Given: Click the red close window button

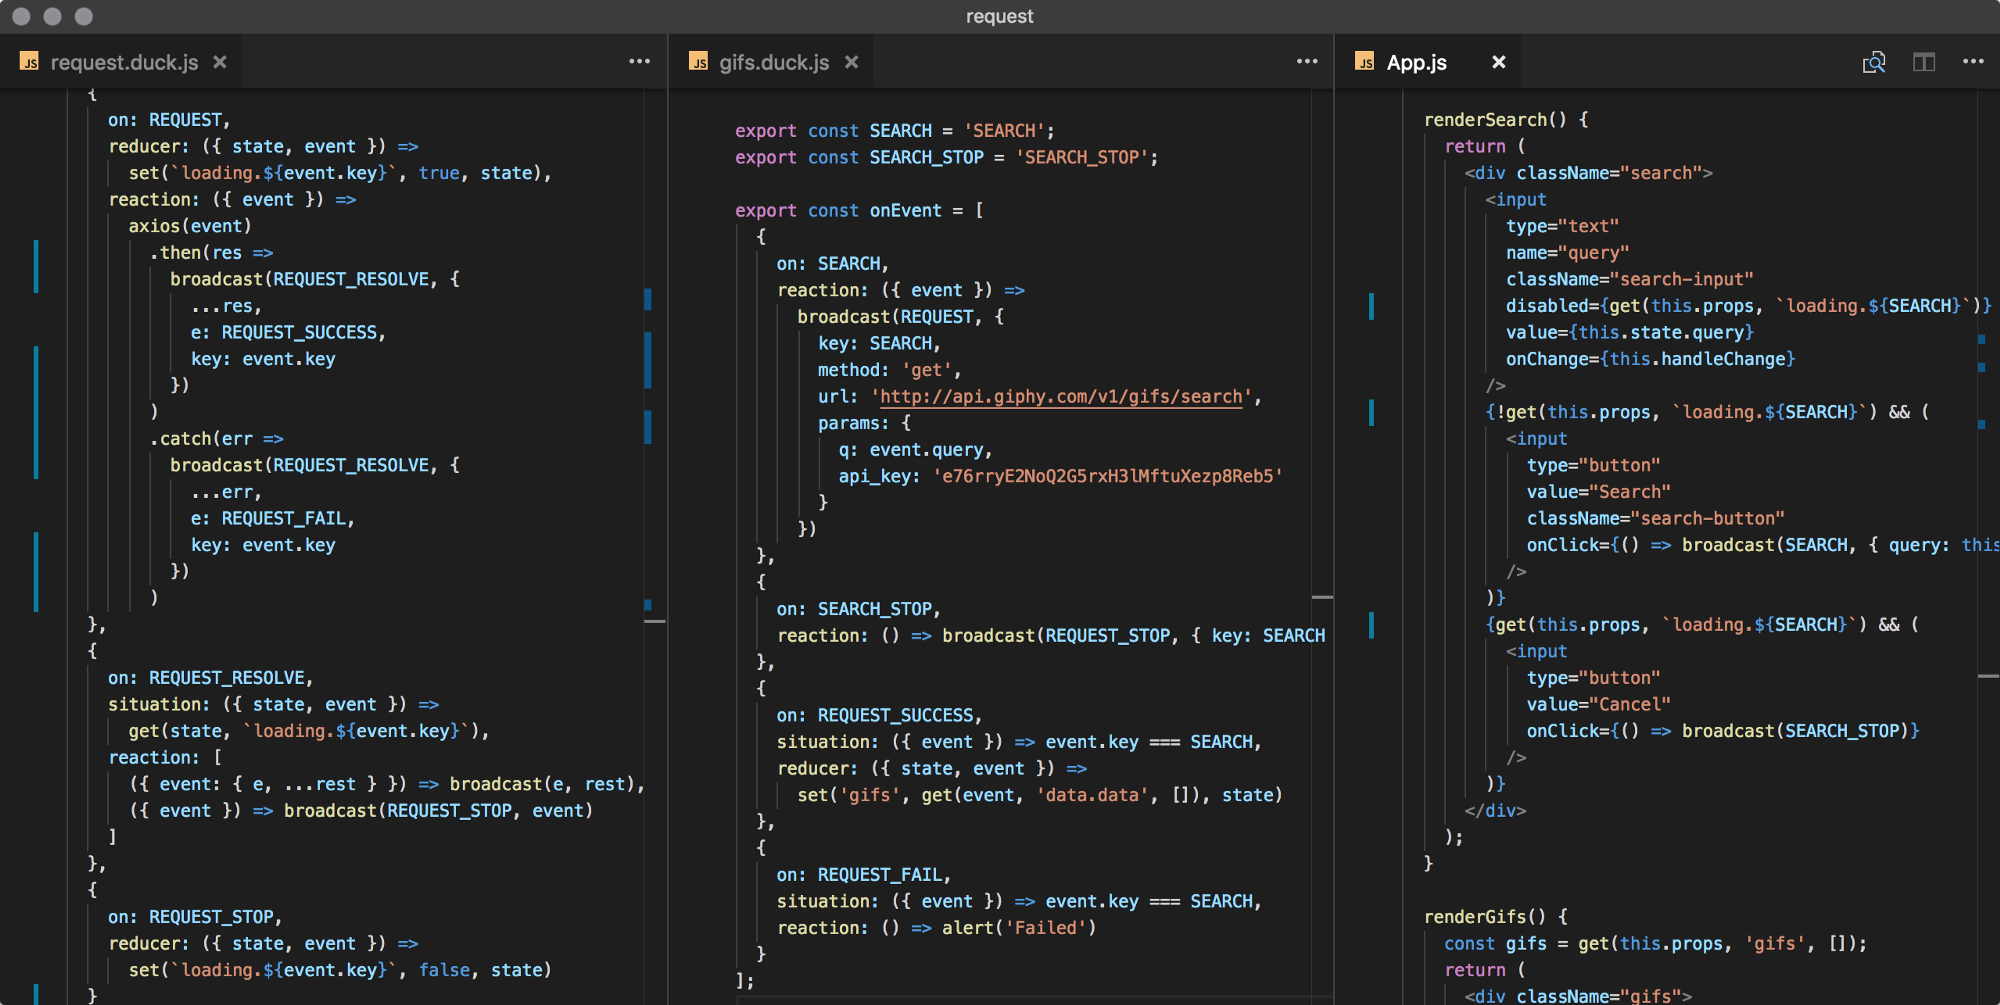Looking at the screenshot, I should point(21,16).
